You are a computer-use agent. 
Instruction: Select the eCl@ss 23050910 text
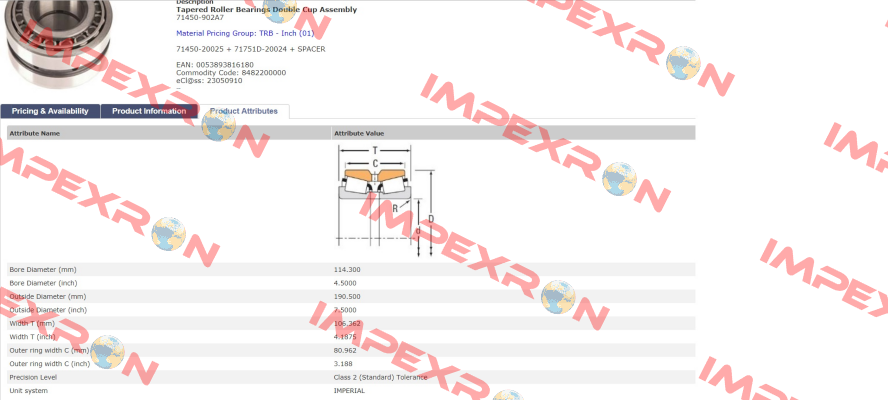[209, 80]
